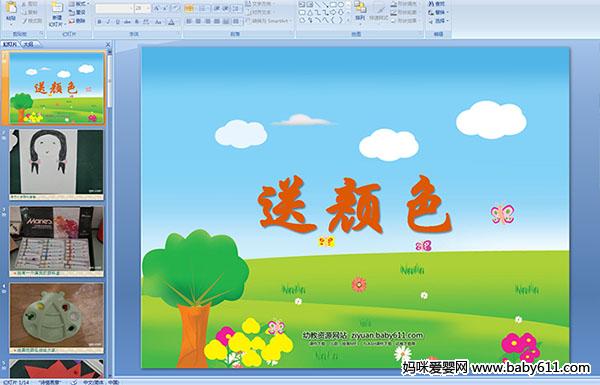Apply bold formatting with the B icon
Image resolution: width=600 pixels, height=385 pixels.
(x=99, y=22)
